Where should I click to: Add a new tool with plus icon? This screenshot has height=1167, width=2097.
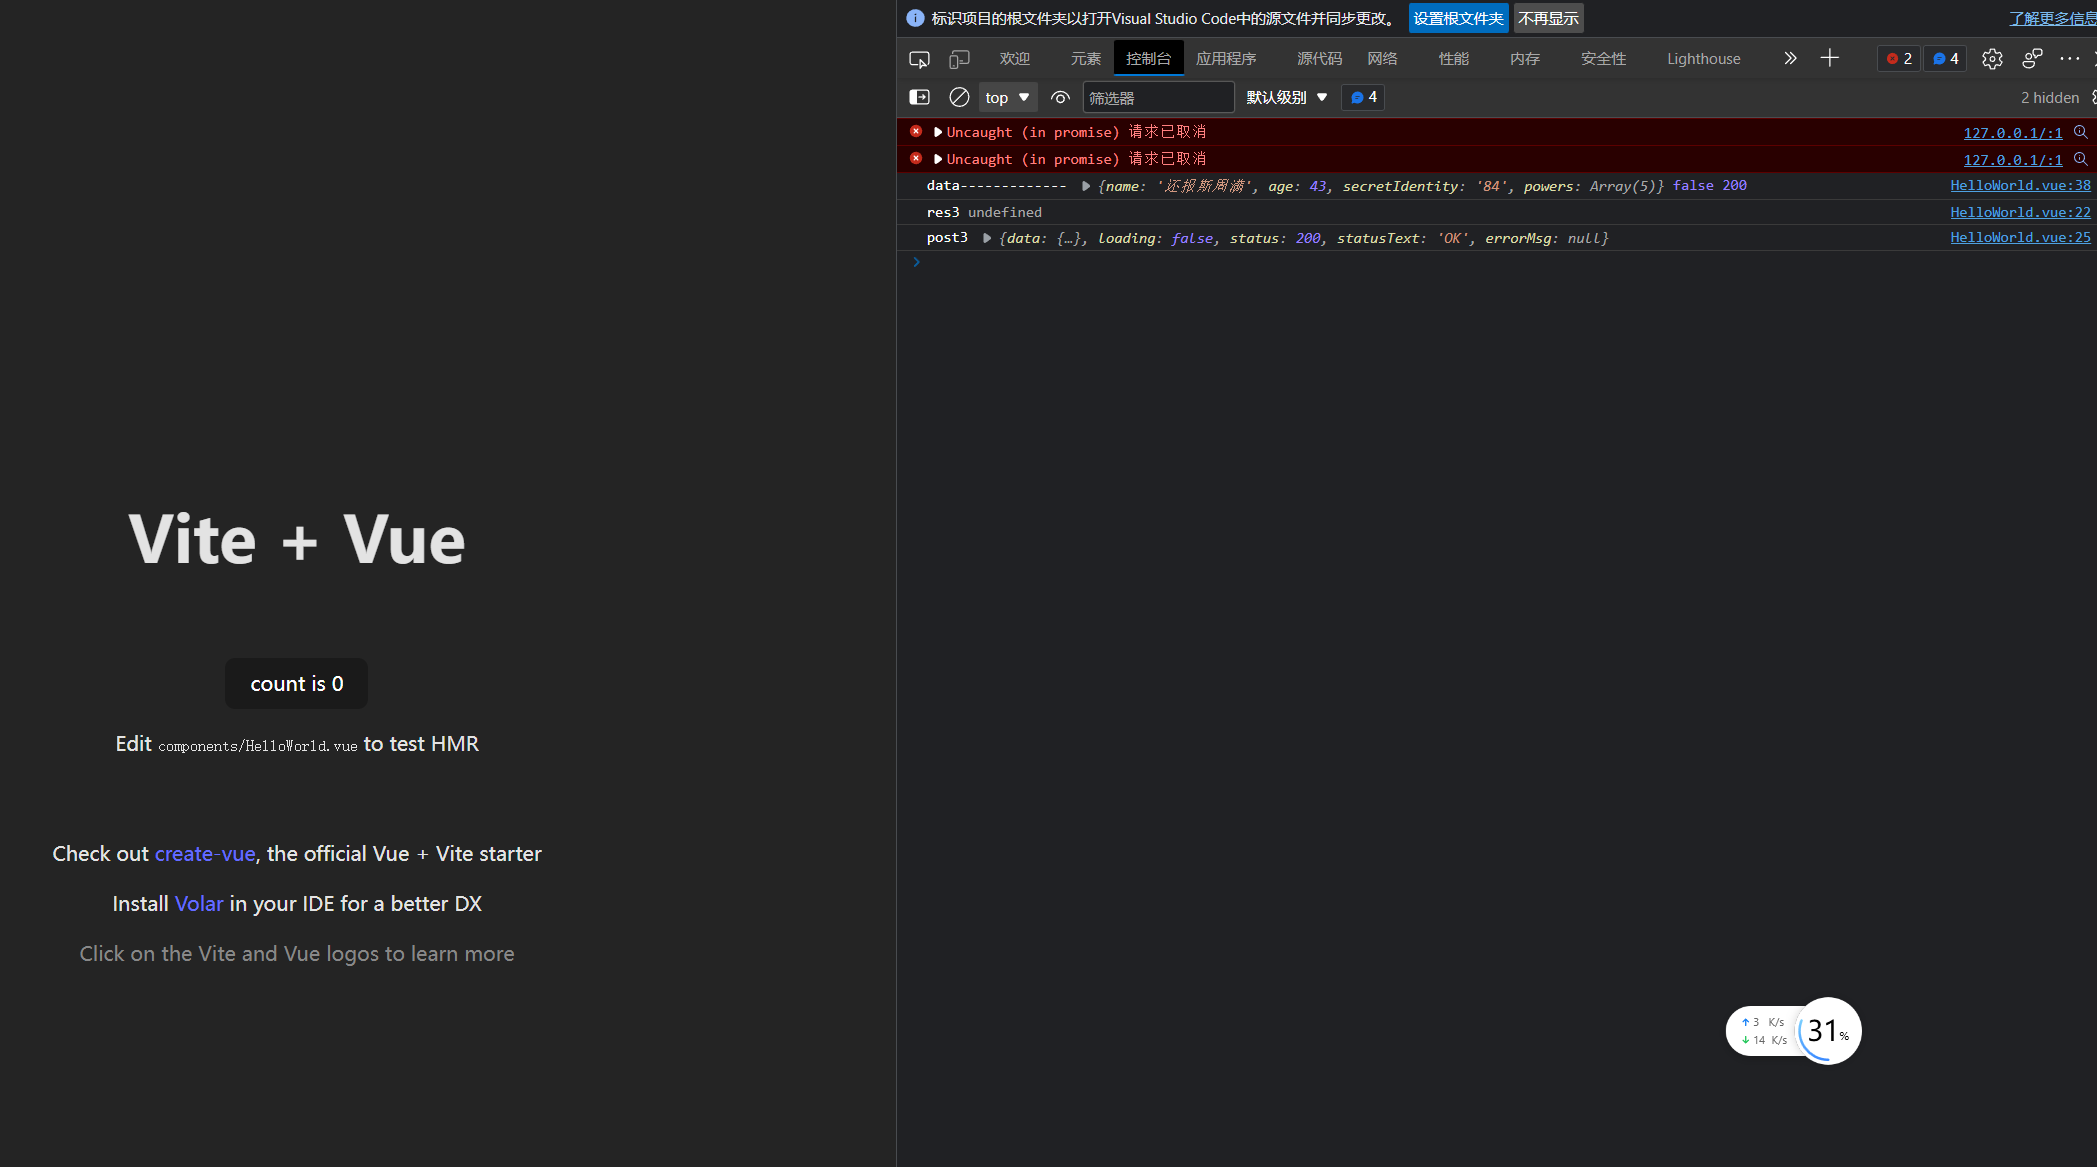1829,59
